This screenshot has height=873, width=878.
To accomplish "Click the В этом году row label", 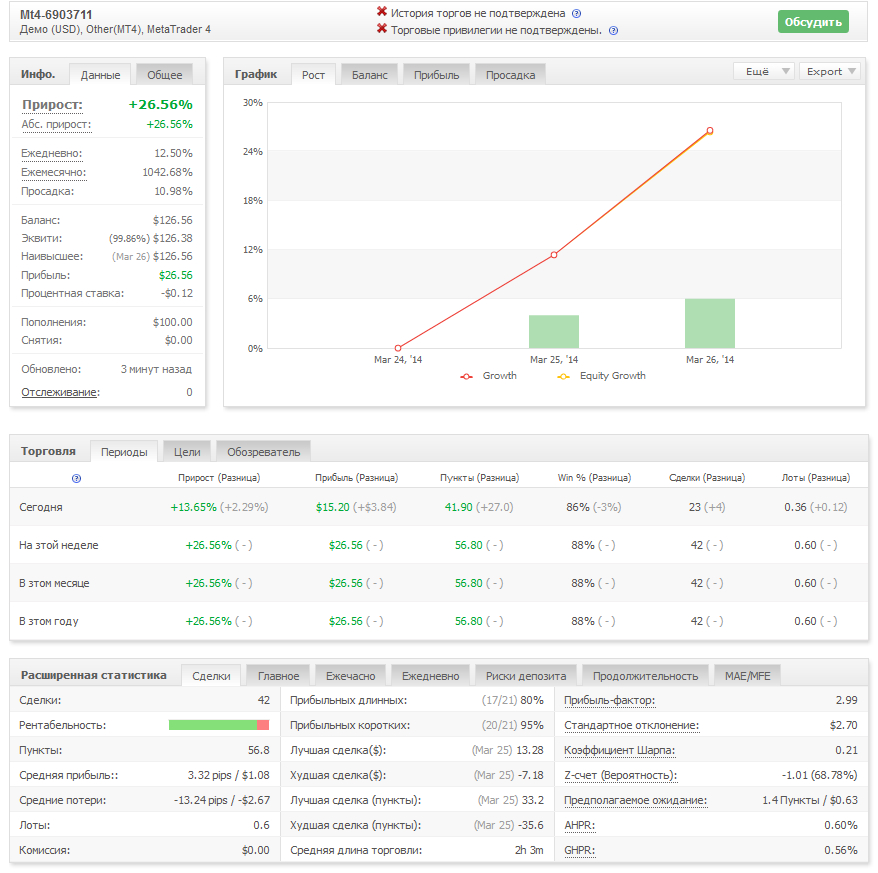I will (x=49, y=621).
